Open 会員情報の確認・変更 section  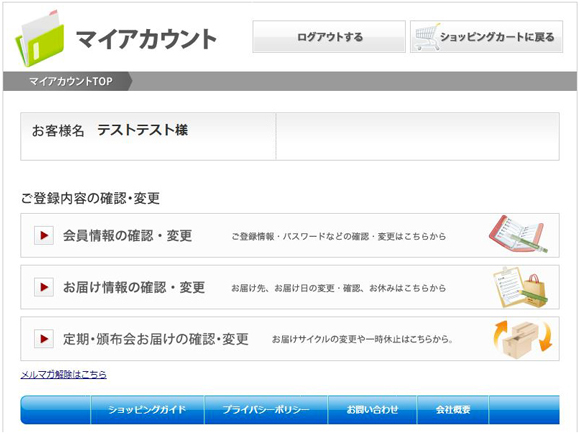(x=290, y=235)
